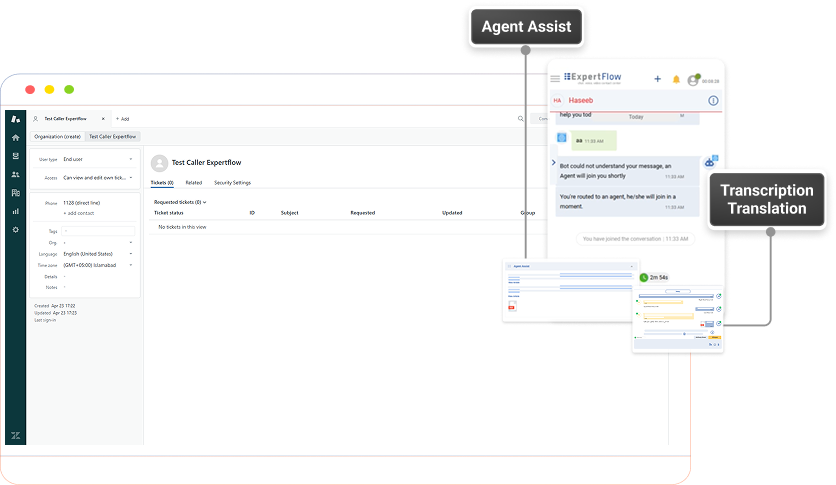Click the ID column header

[252, 213]
